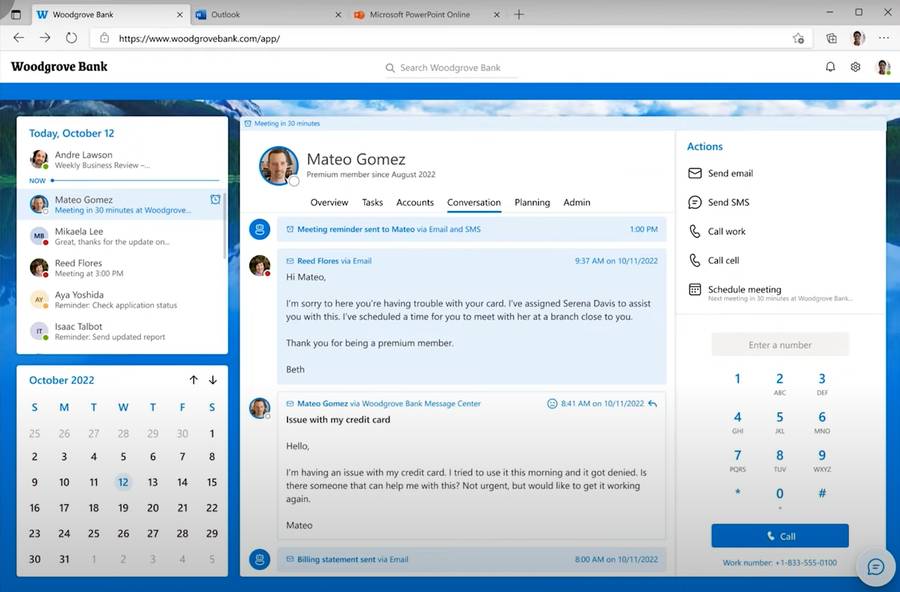This screenshot has height=592, width=900.
Task: Select Mikaela Lee in the contact list
Action: pos(121,235)
